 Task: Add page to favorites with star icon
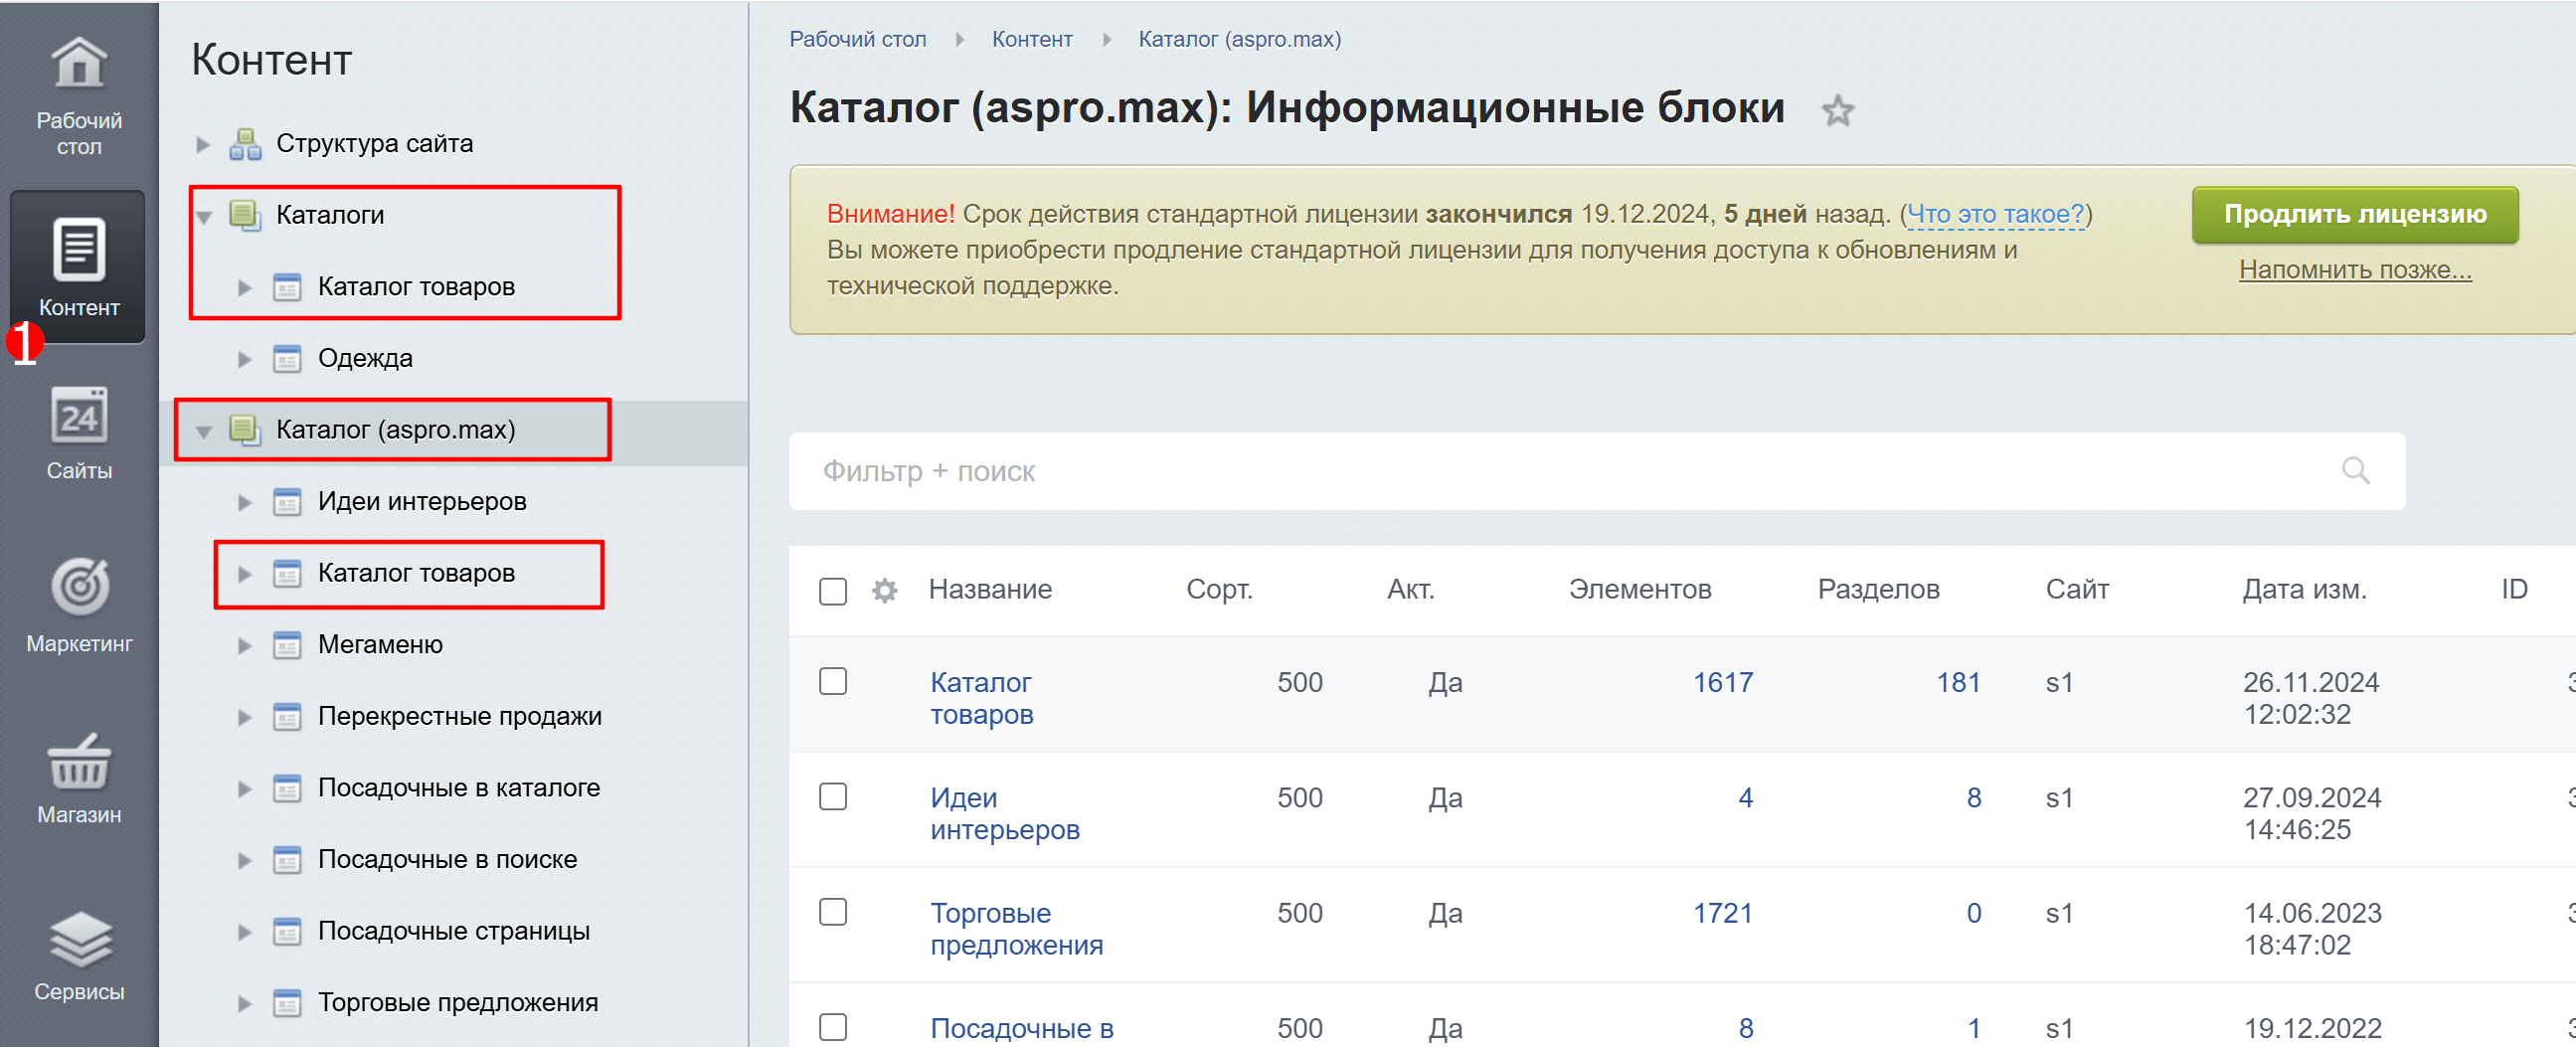[1837, 110]
